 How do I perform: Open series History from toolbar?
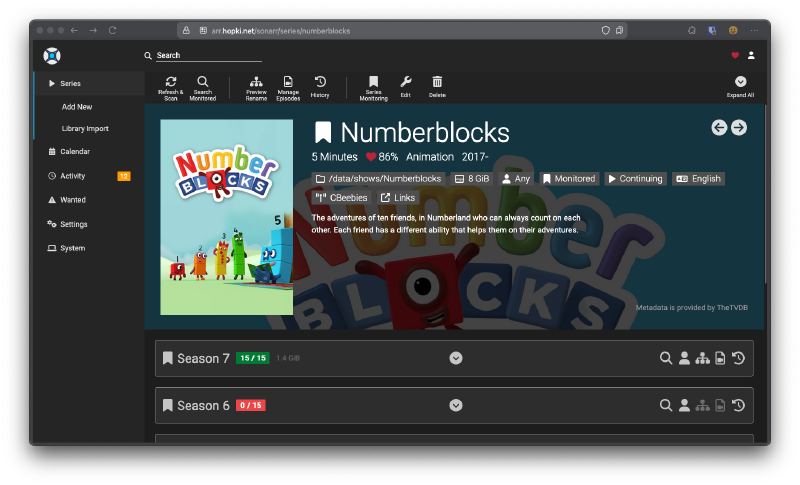(320, 85)
